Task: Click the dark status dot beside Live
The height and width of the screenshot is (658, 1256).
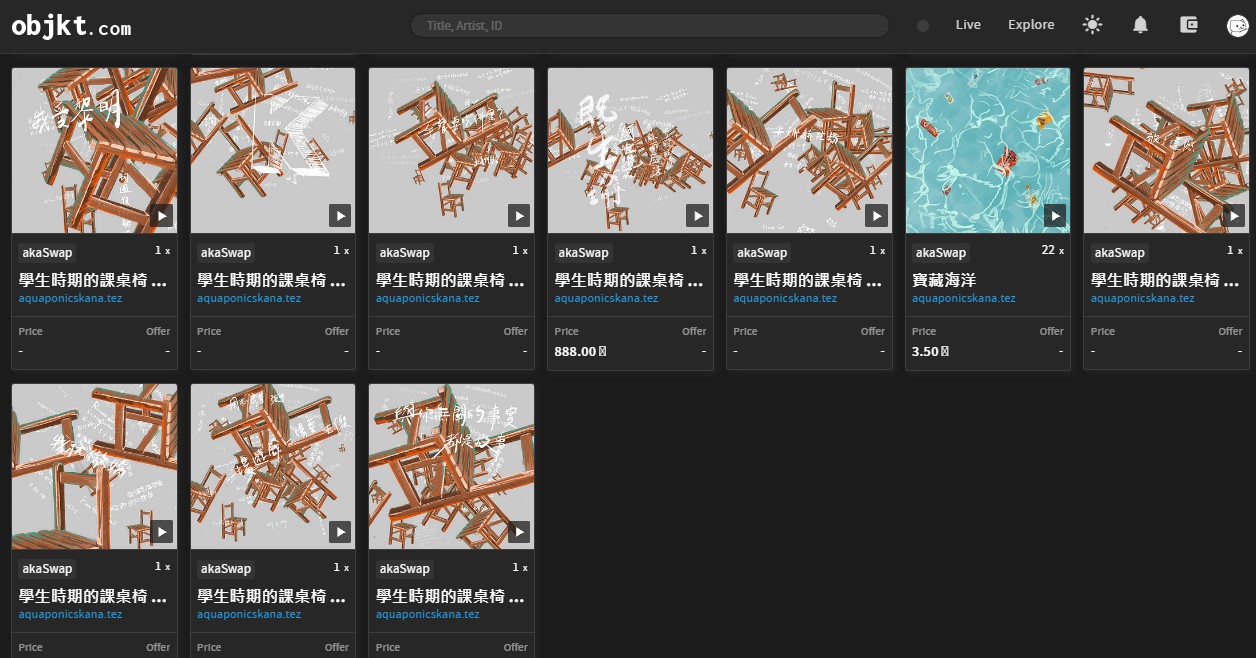Action: pyautogui.click(x=923, y=26)
